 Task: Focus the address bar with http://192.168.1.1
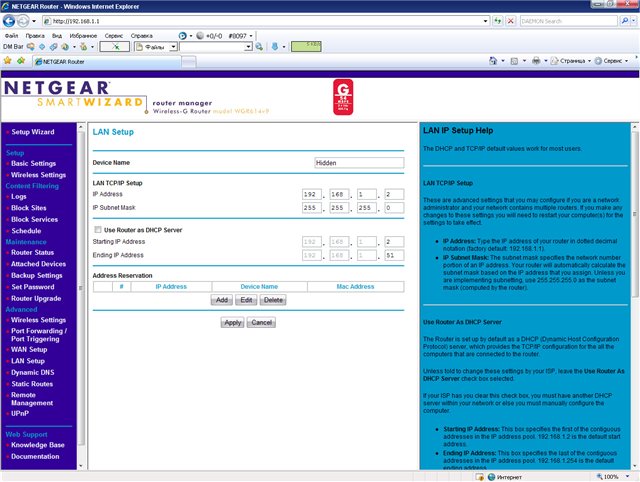point(261,21)
